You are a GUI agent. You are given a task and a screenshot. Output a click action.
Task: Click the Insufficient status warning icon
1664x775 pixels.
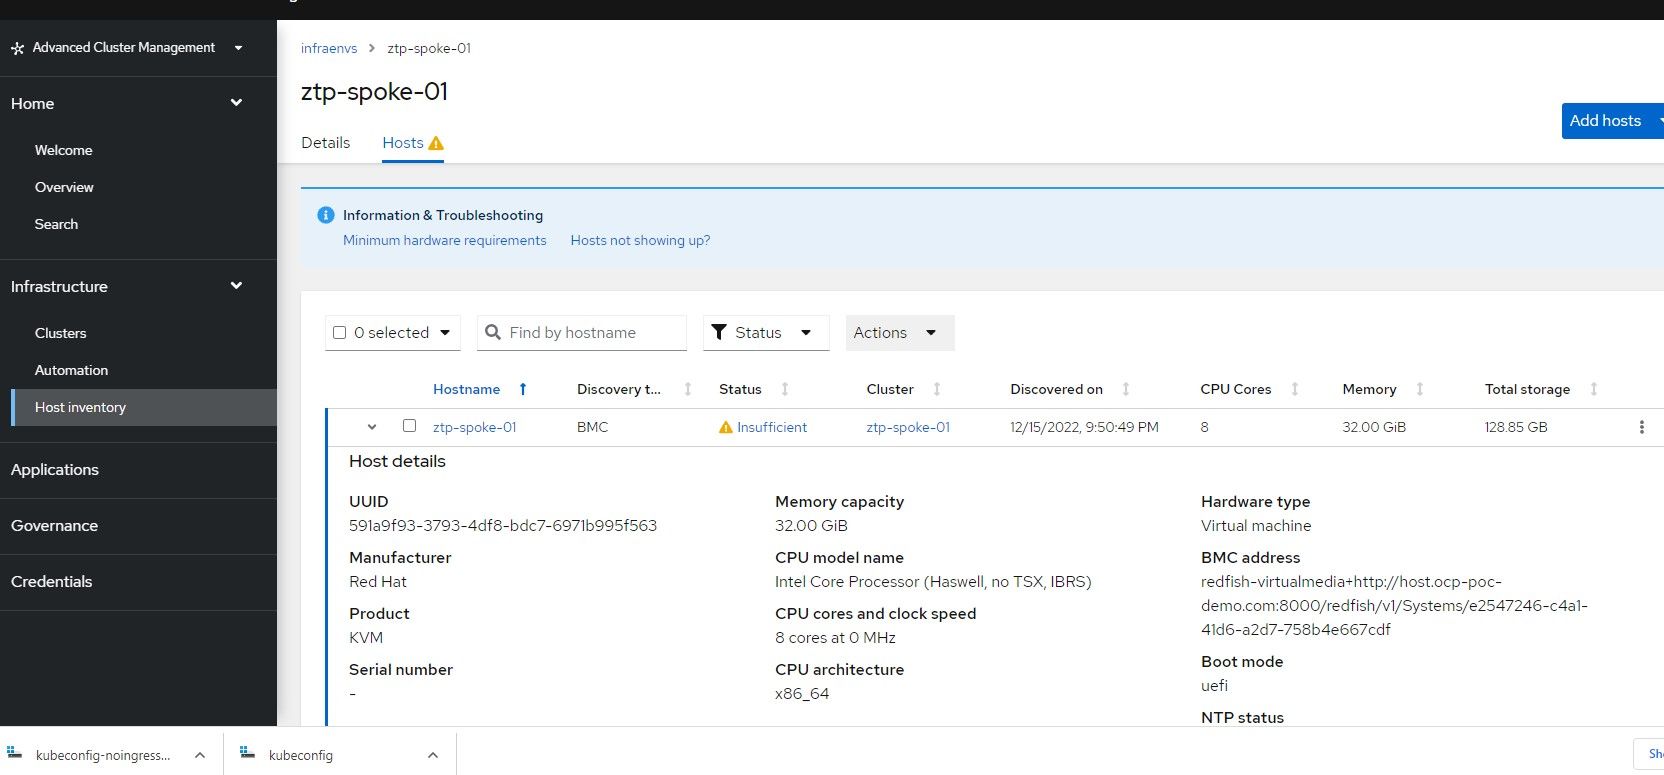[726, 427]
